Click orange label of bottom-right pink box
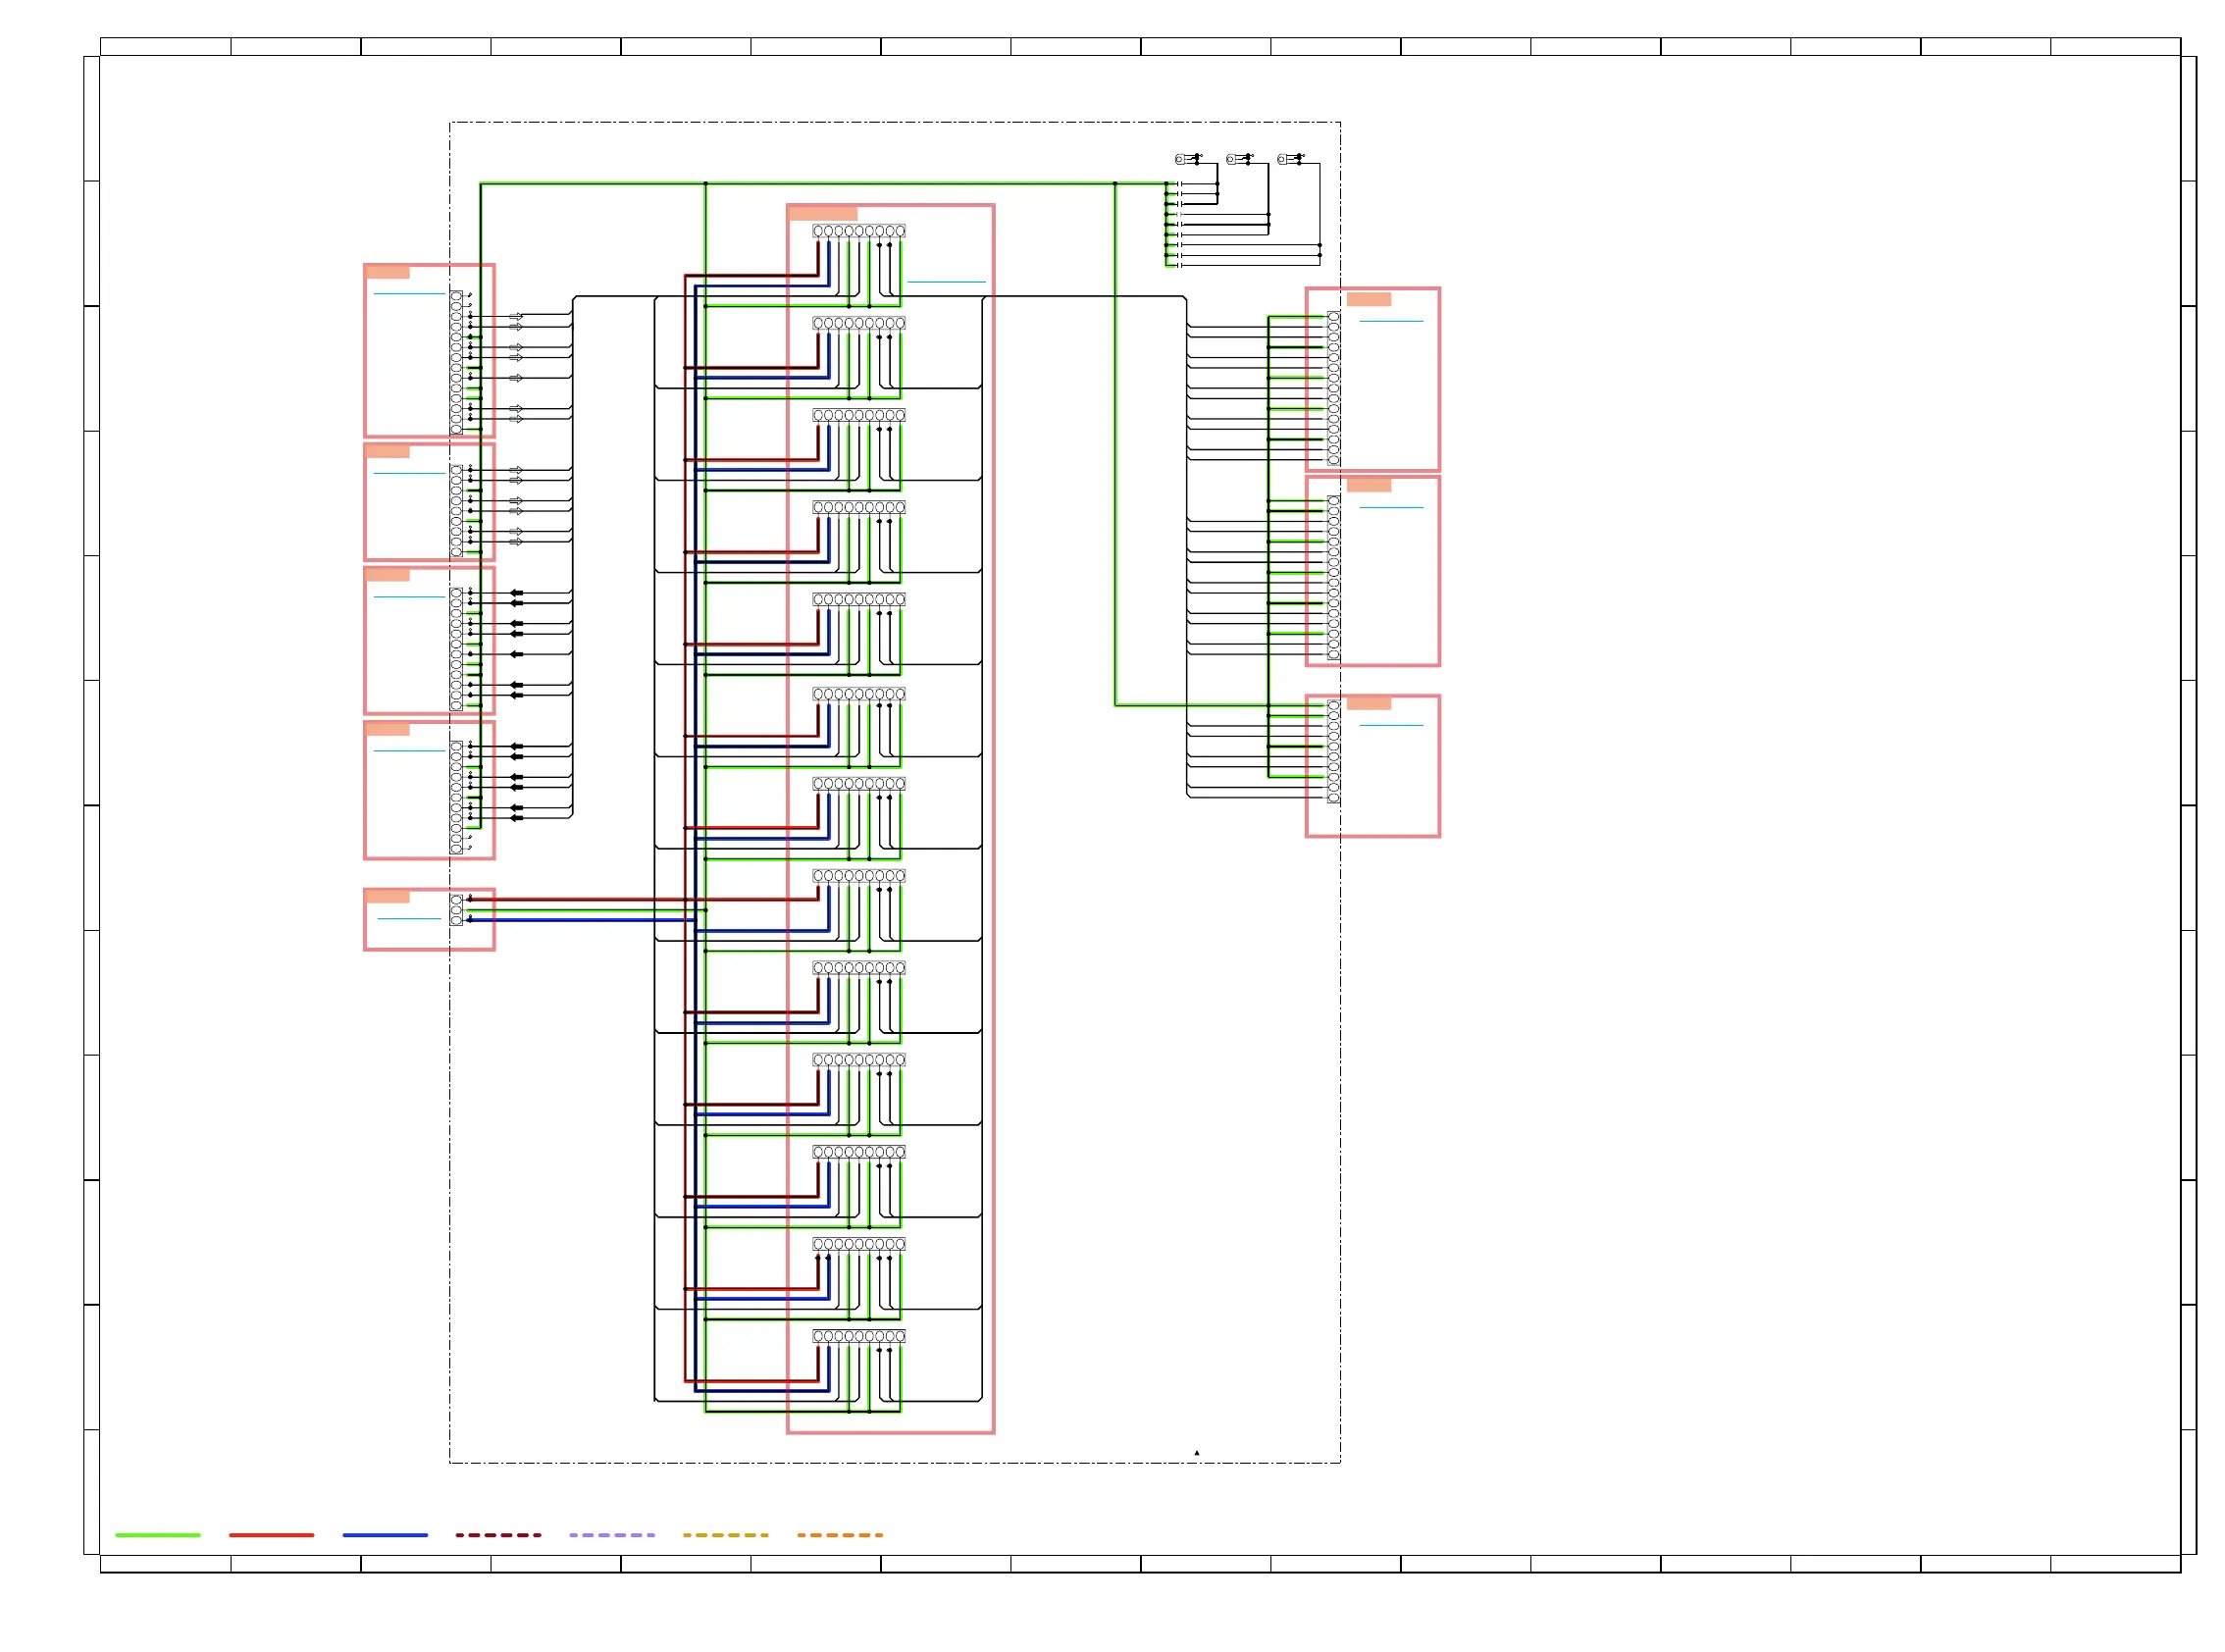 (1368, 703)
